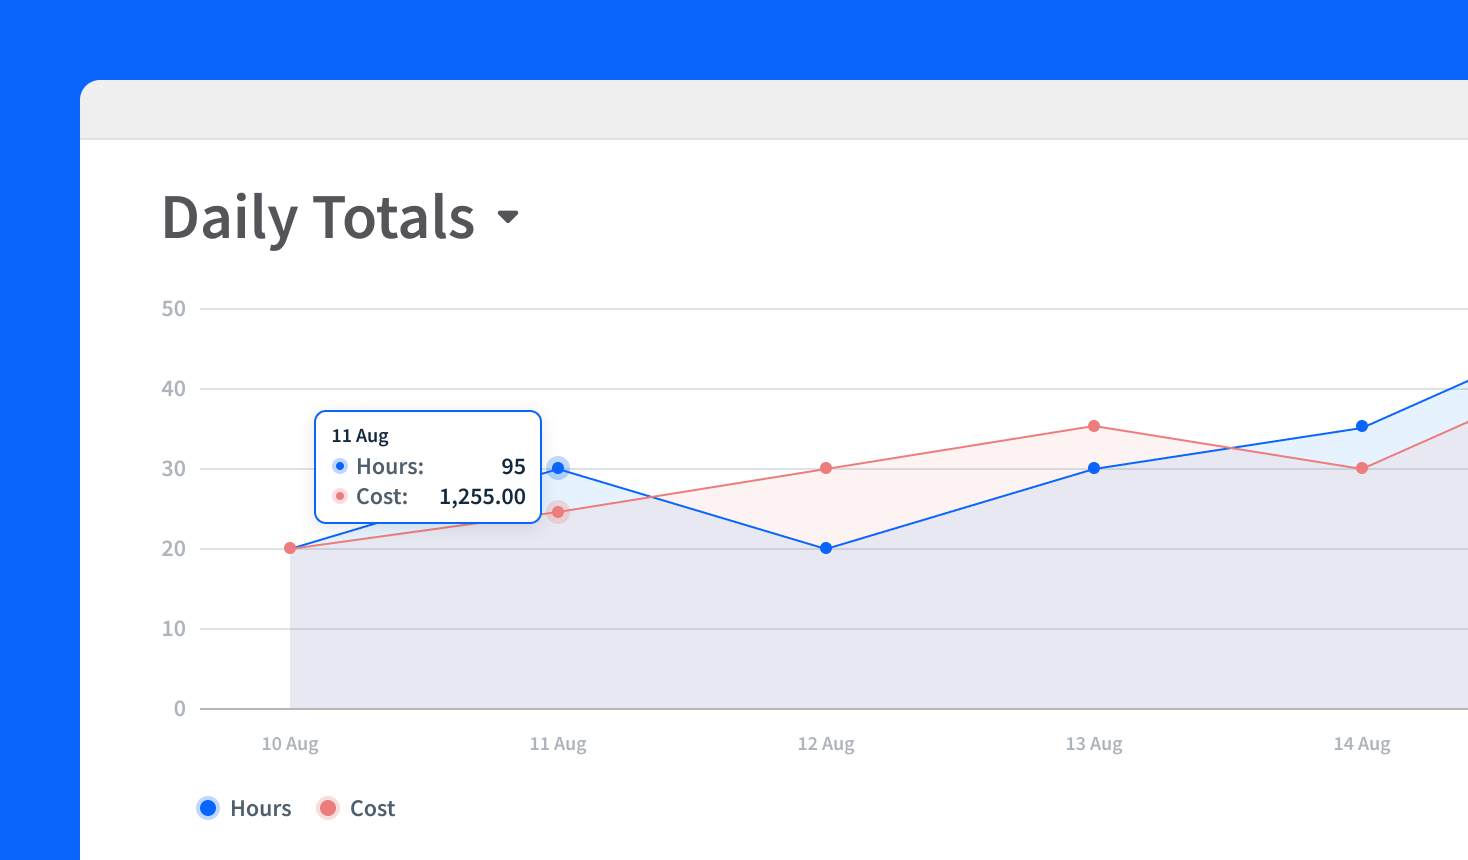Click the highlighted Hours point for 11 Aug
This screenshot has height=860, width=1468.
tap(557, 467)
